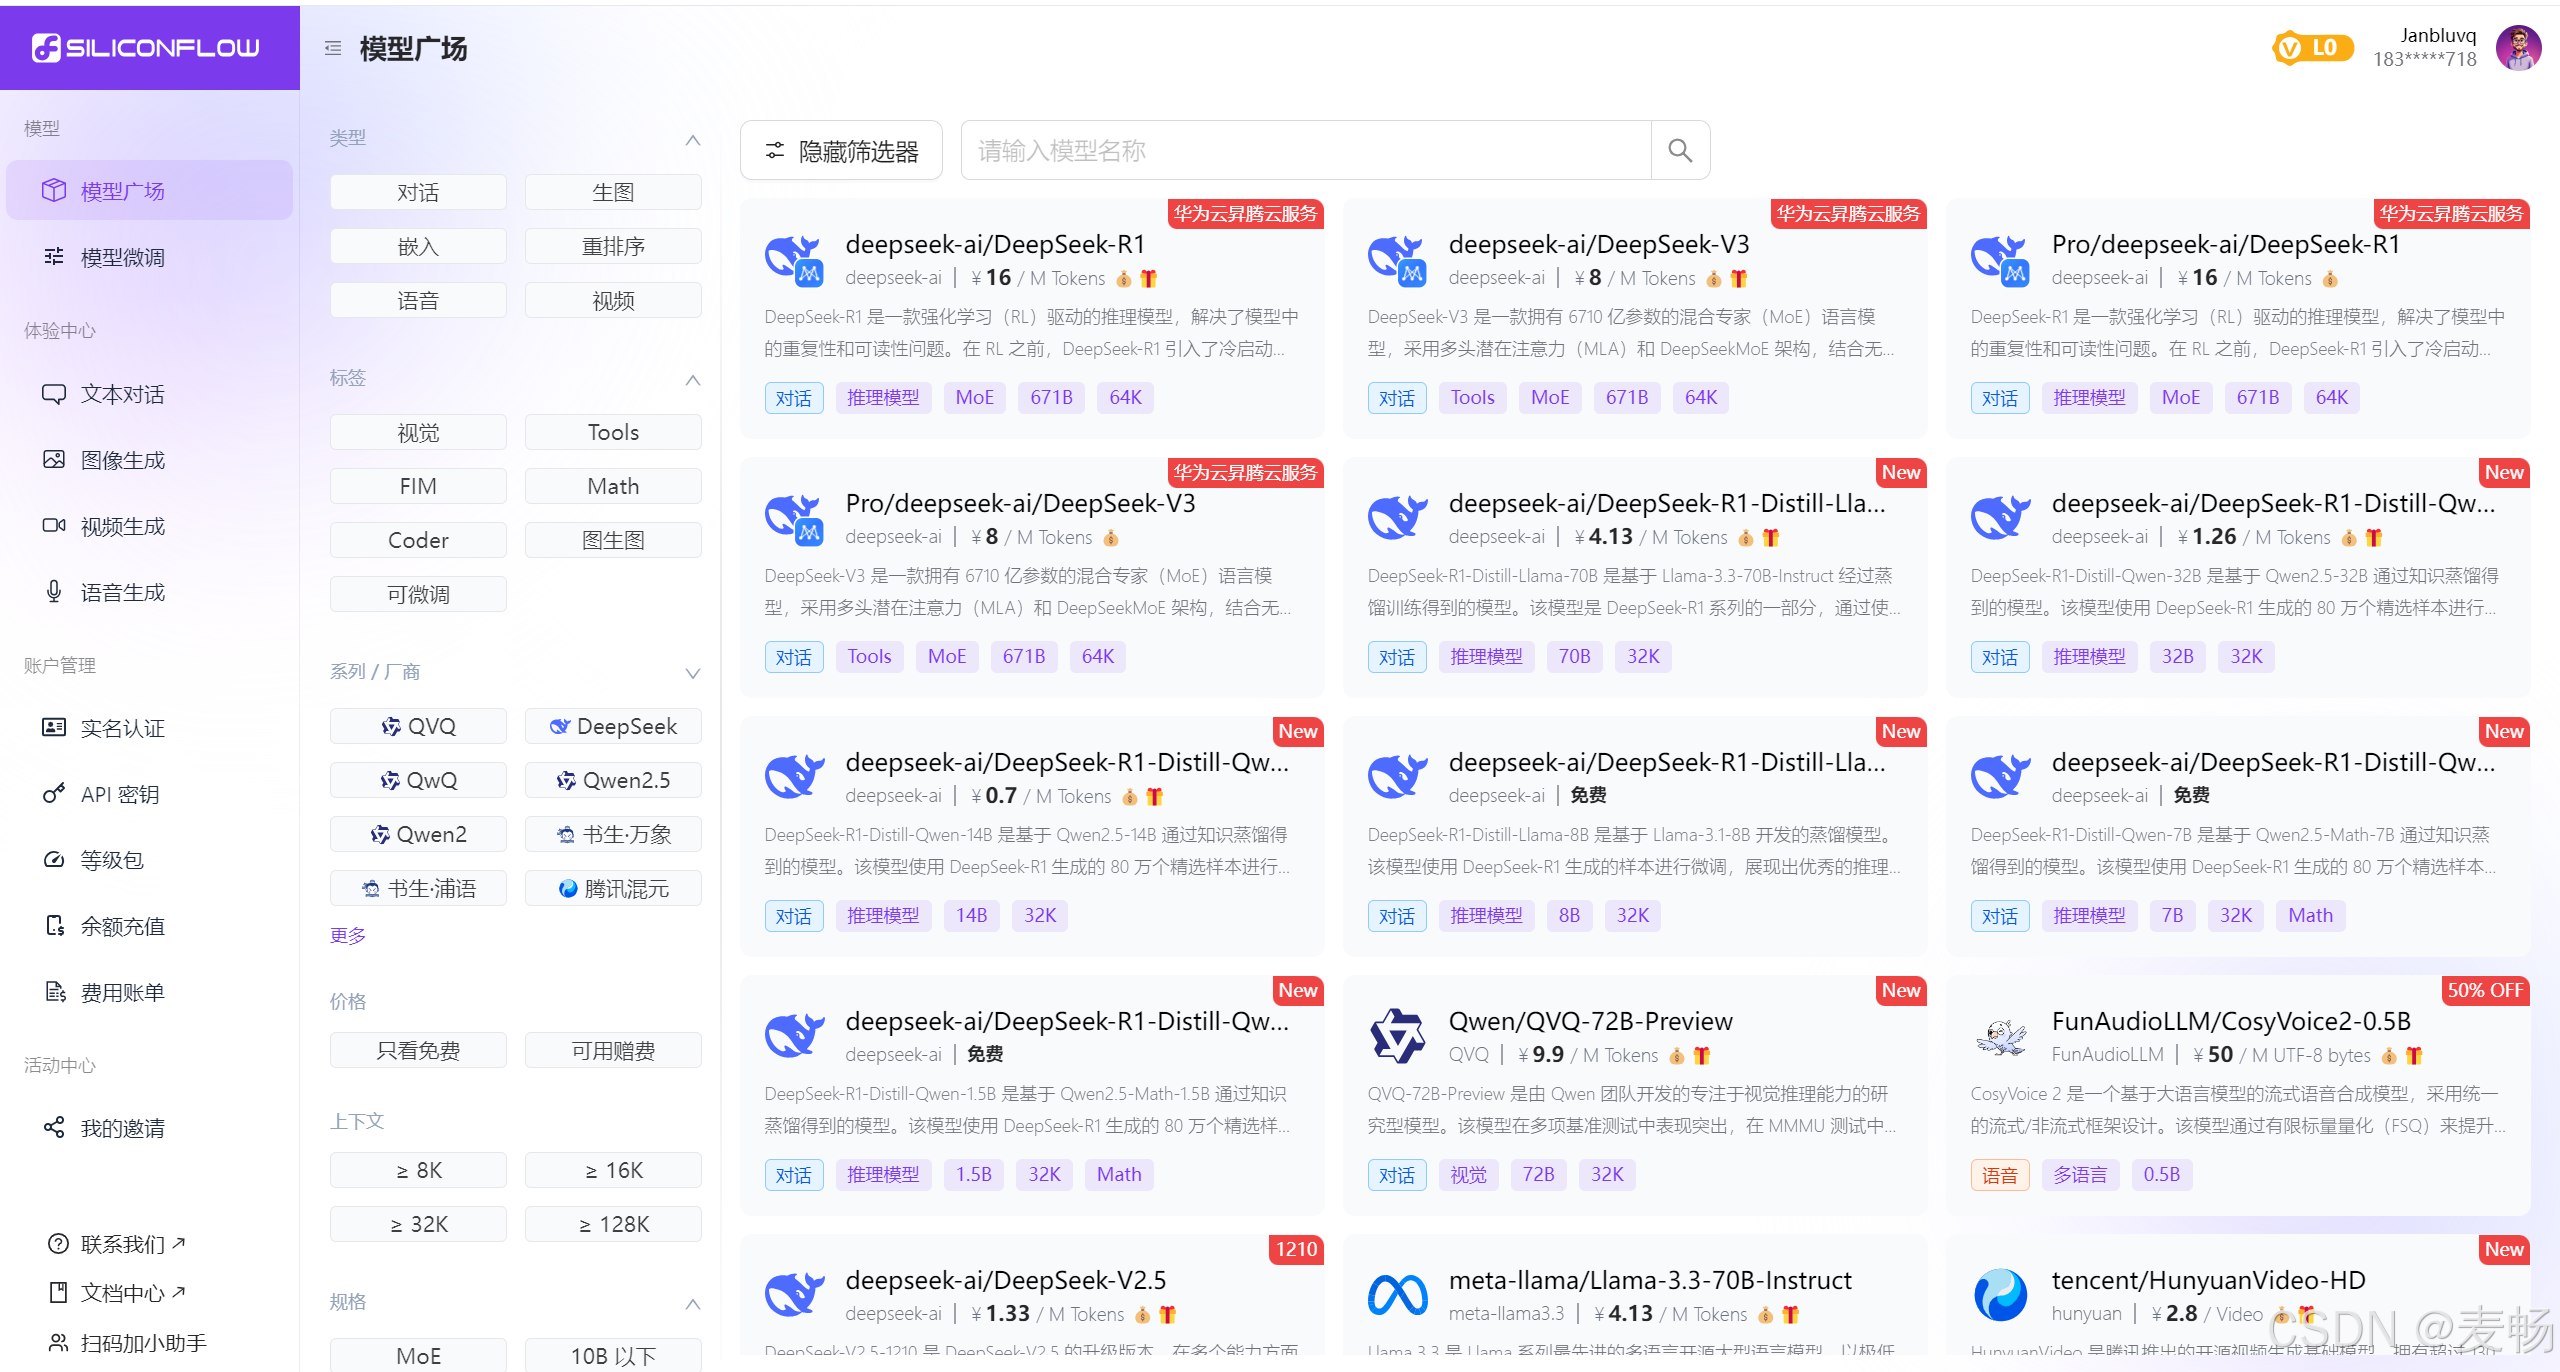Click the user avatar picture
Screen dimensions: 2560x1372
point(2518,48)
